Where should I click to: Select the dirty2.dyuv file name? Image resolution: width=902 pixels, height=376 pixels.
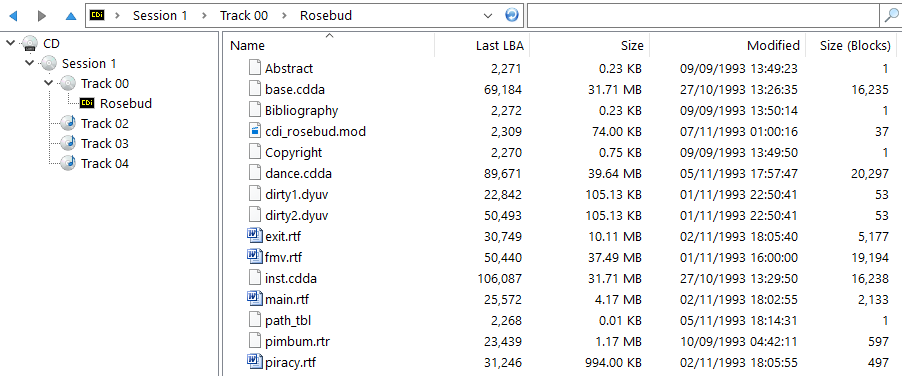297,215
